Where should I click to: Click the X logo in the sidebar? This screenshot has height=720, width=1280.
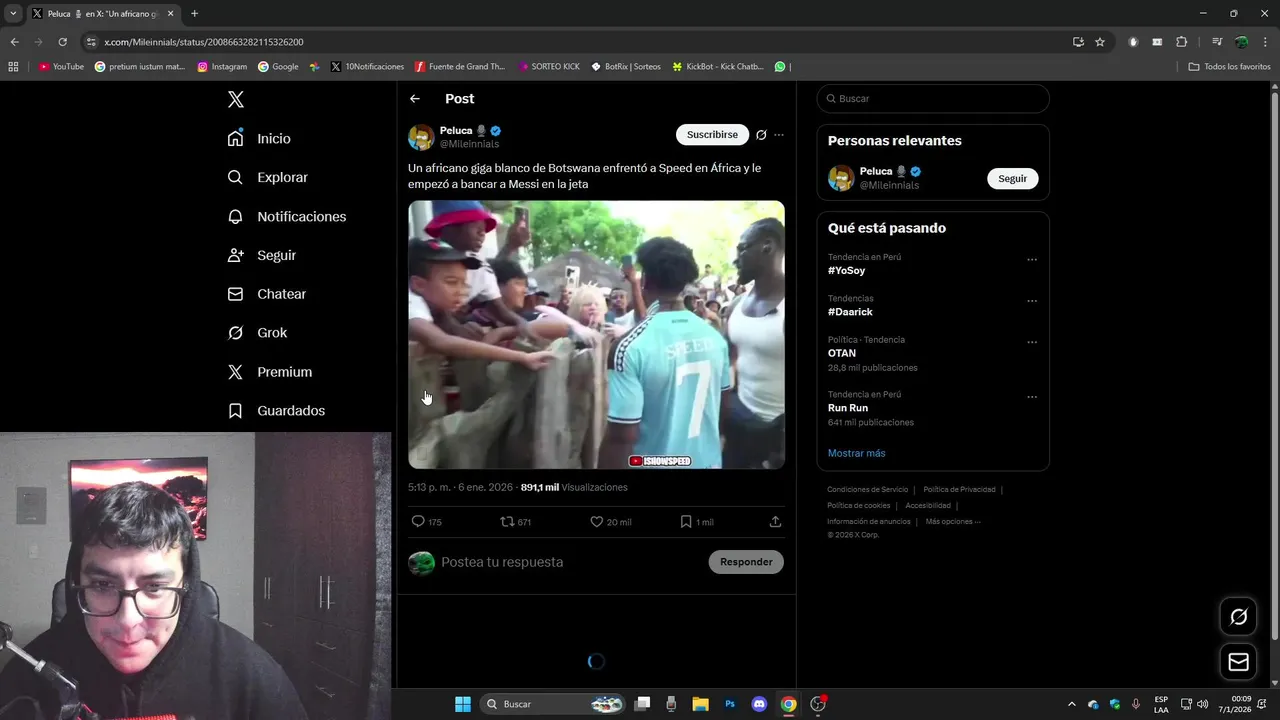(236, 99)
